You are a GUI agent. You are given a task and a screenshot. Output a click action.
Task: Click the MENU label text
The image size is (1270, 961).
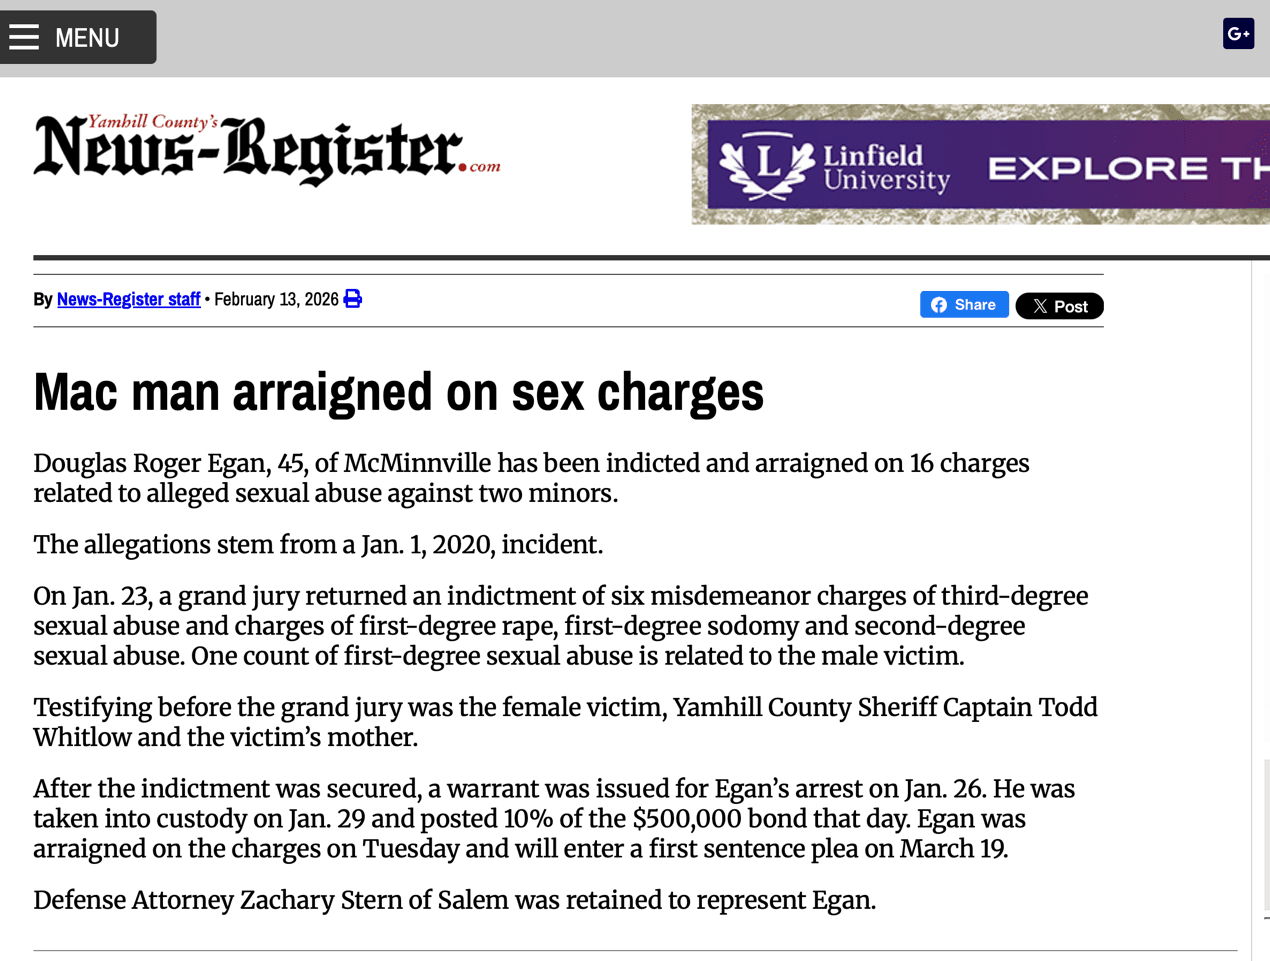[87, 38]
